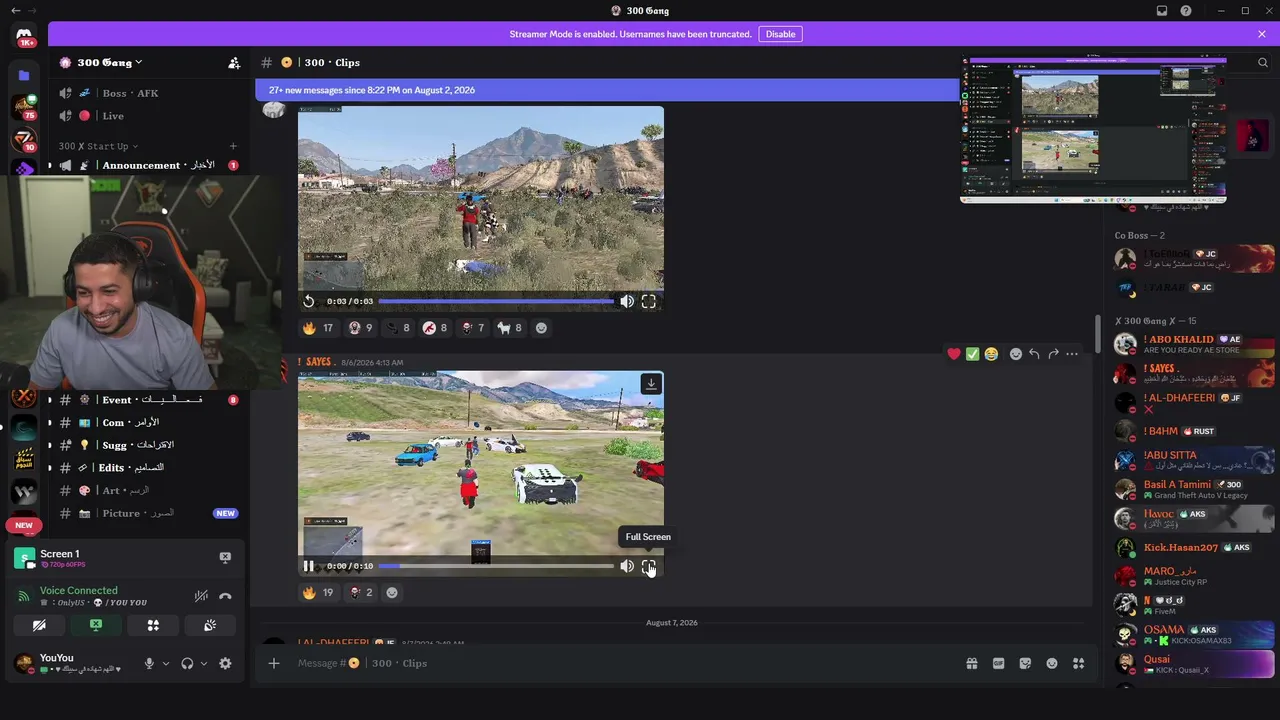Pause the playing SAYES video
1280x720 pixels.
(x=308, y=567)
